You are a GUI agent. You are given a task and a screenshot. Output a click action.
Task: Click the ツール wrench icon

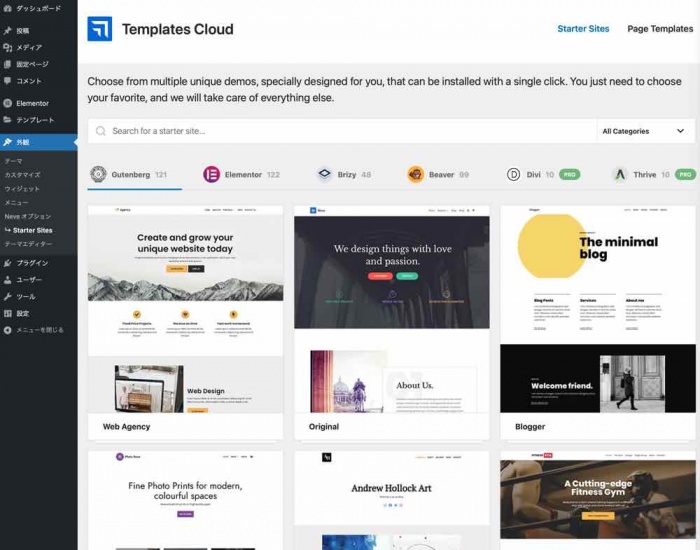point(7,296)
